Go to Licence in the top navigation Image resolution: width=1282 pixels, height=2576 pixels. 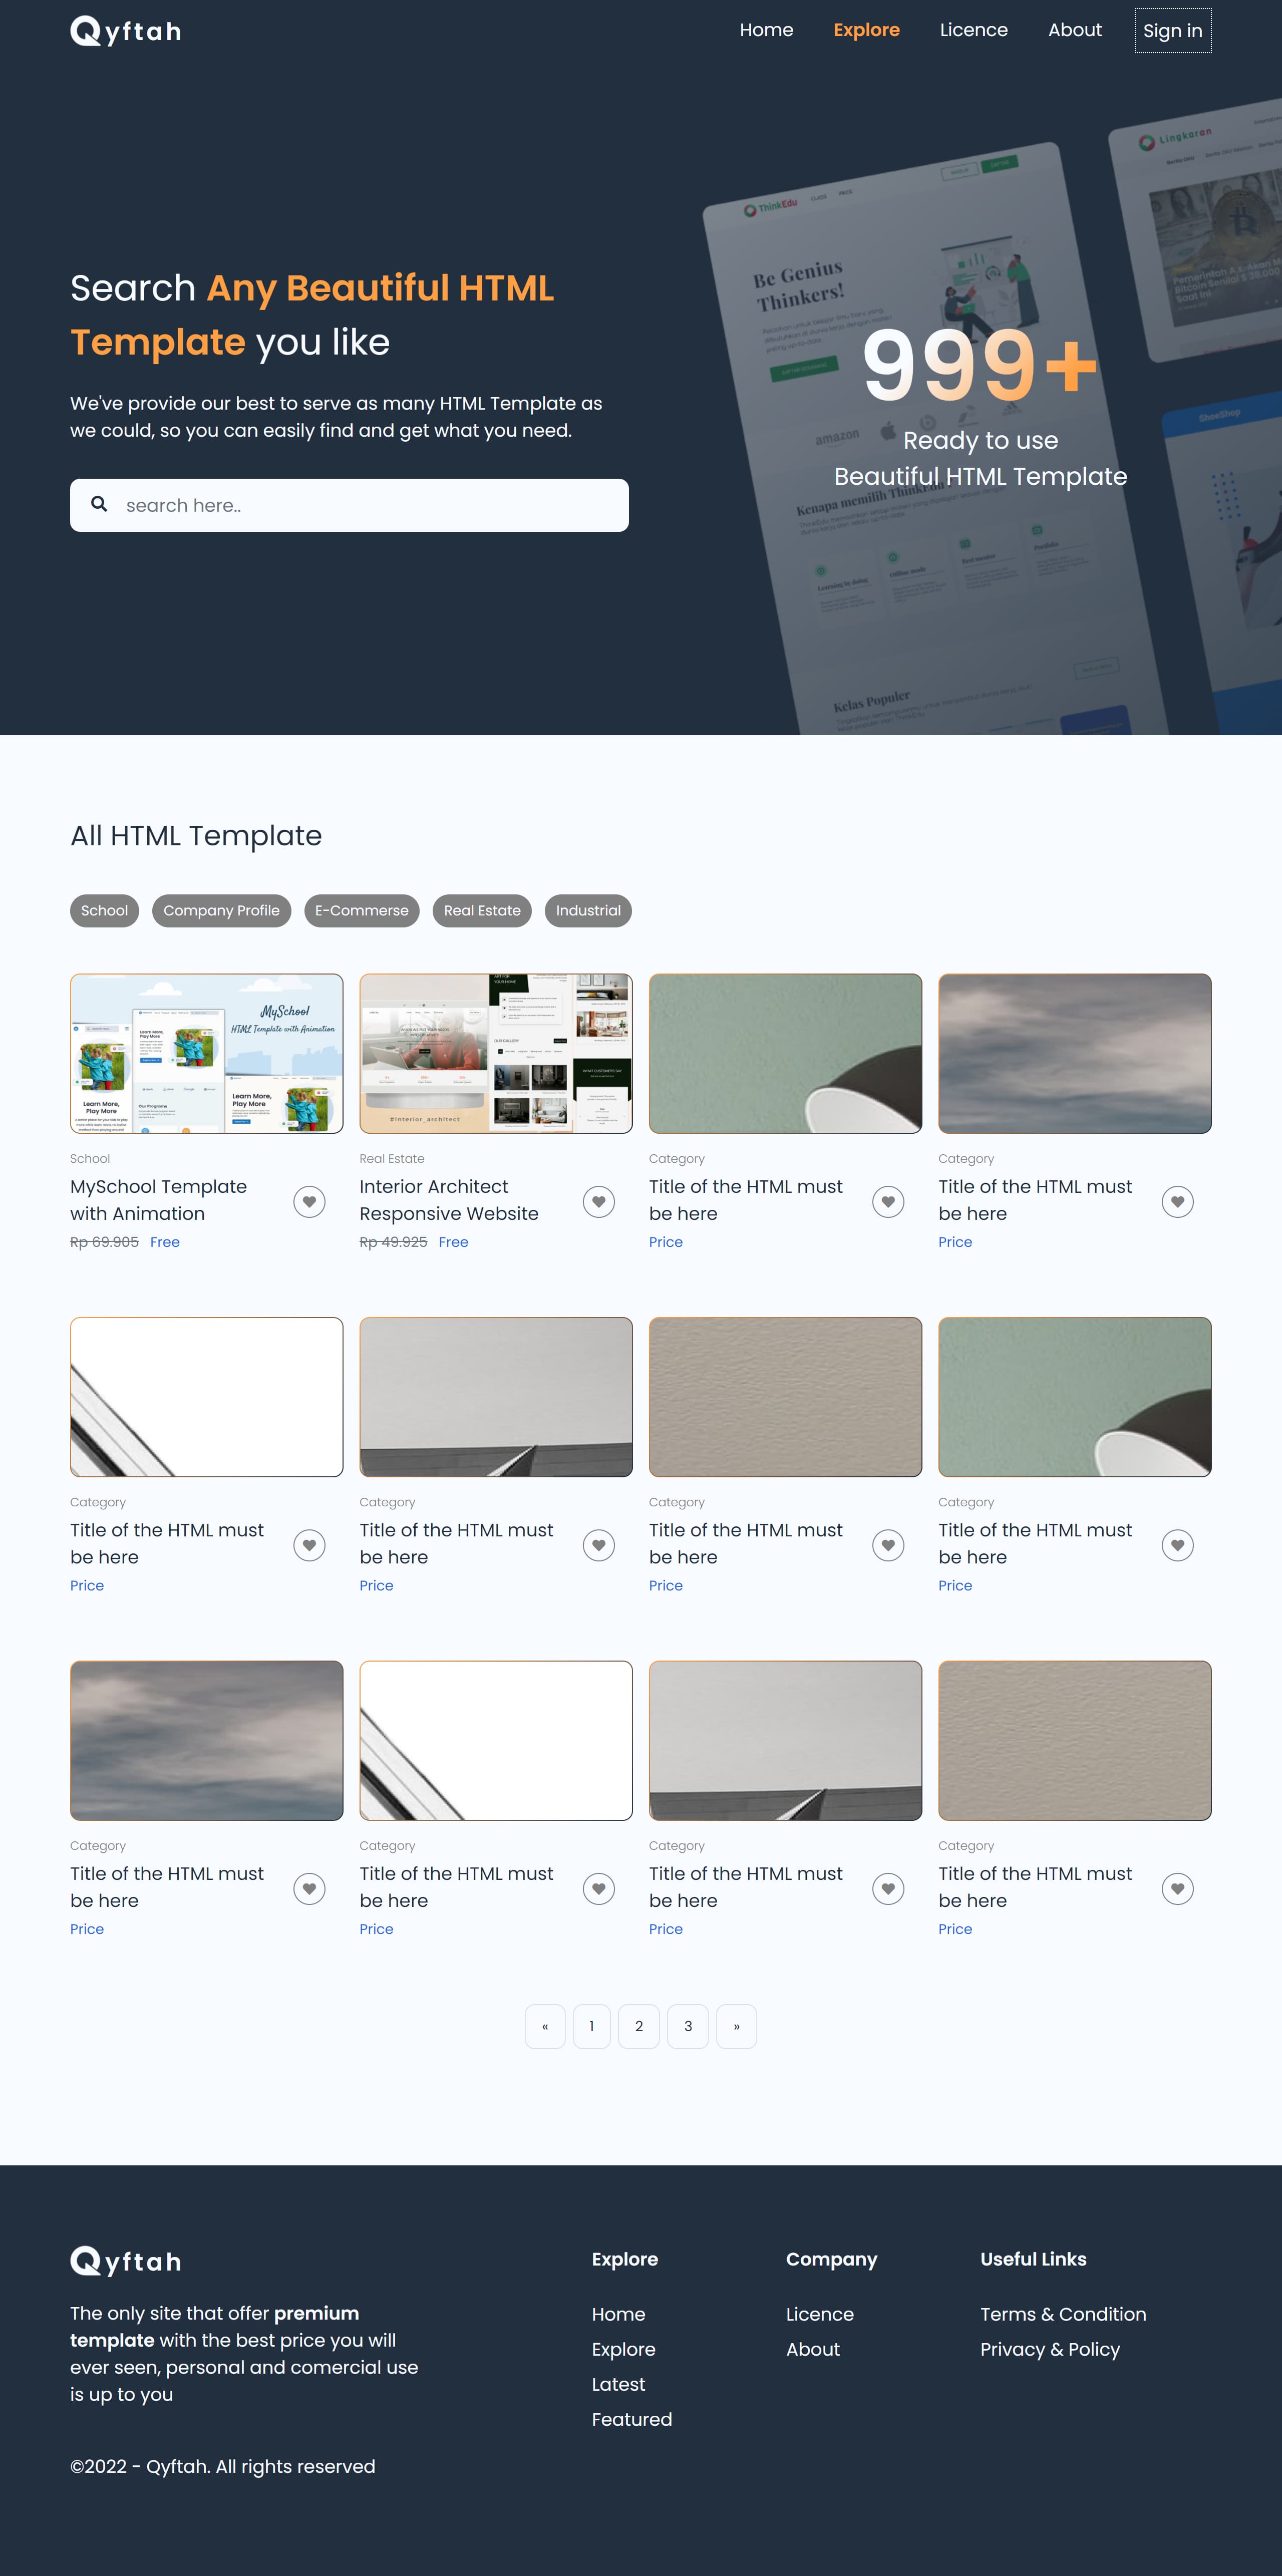click(x=973, y=30)
